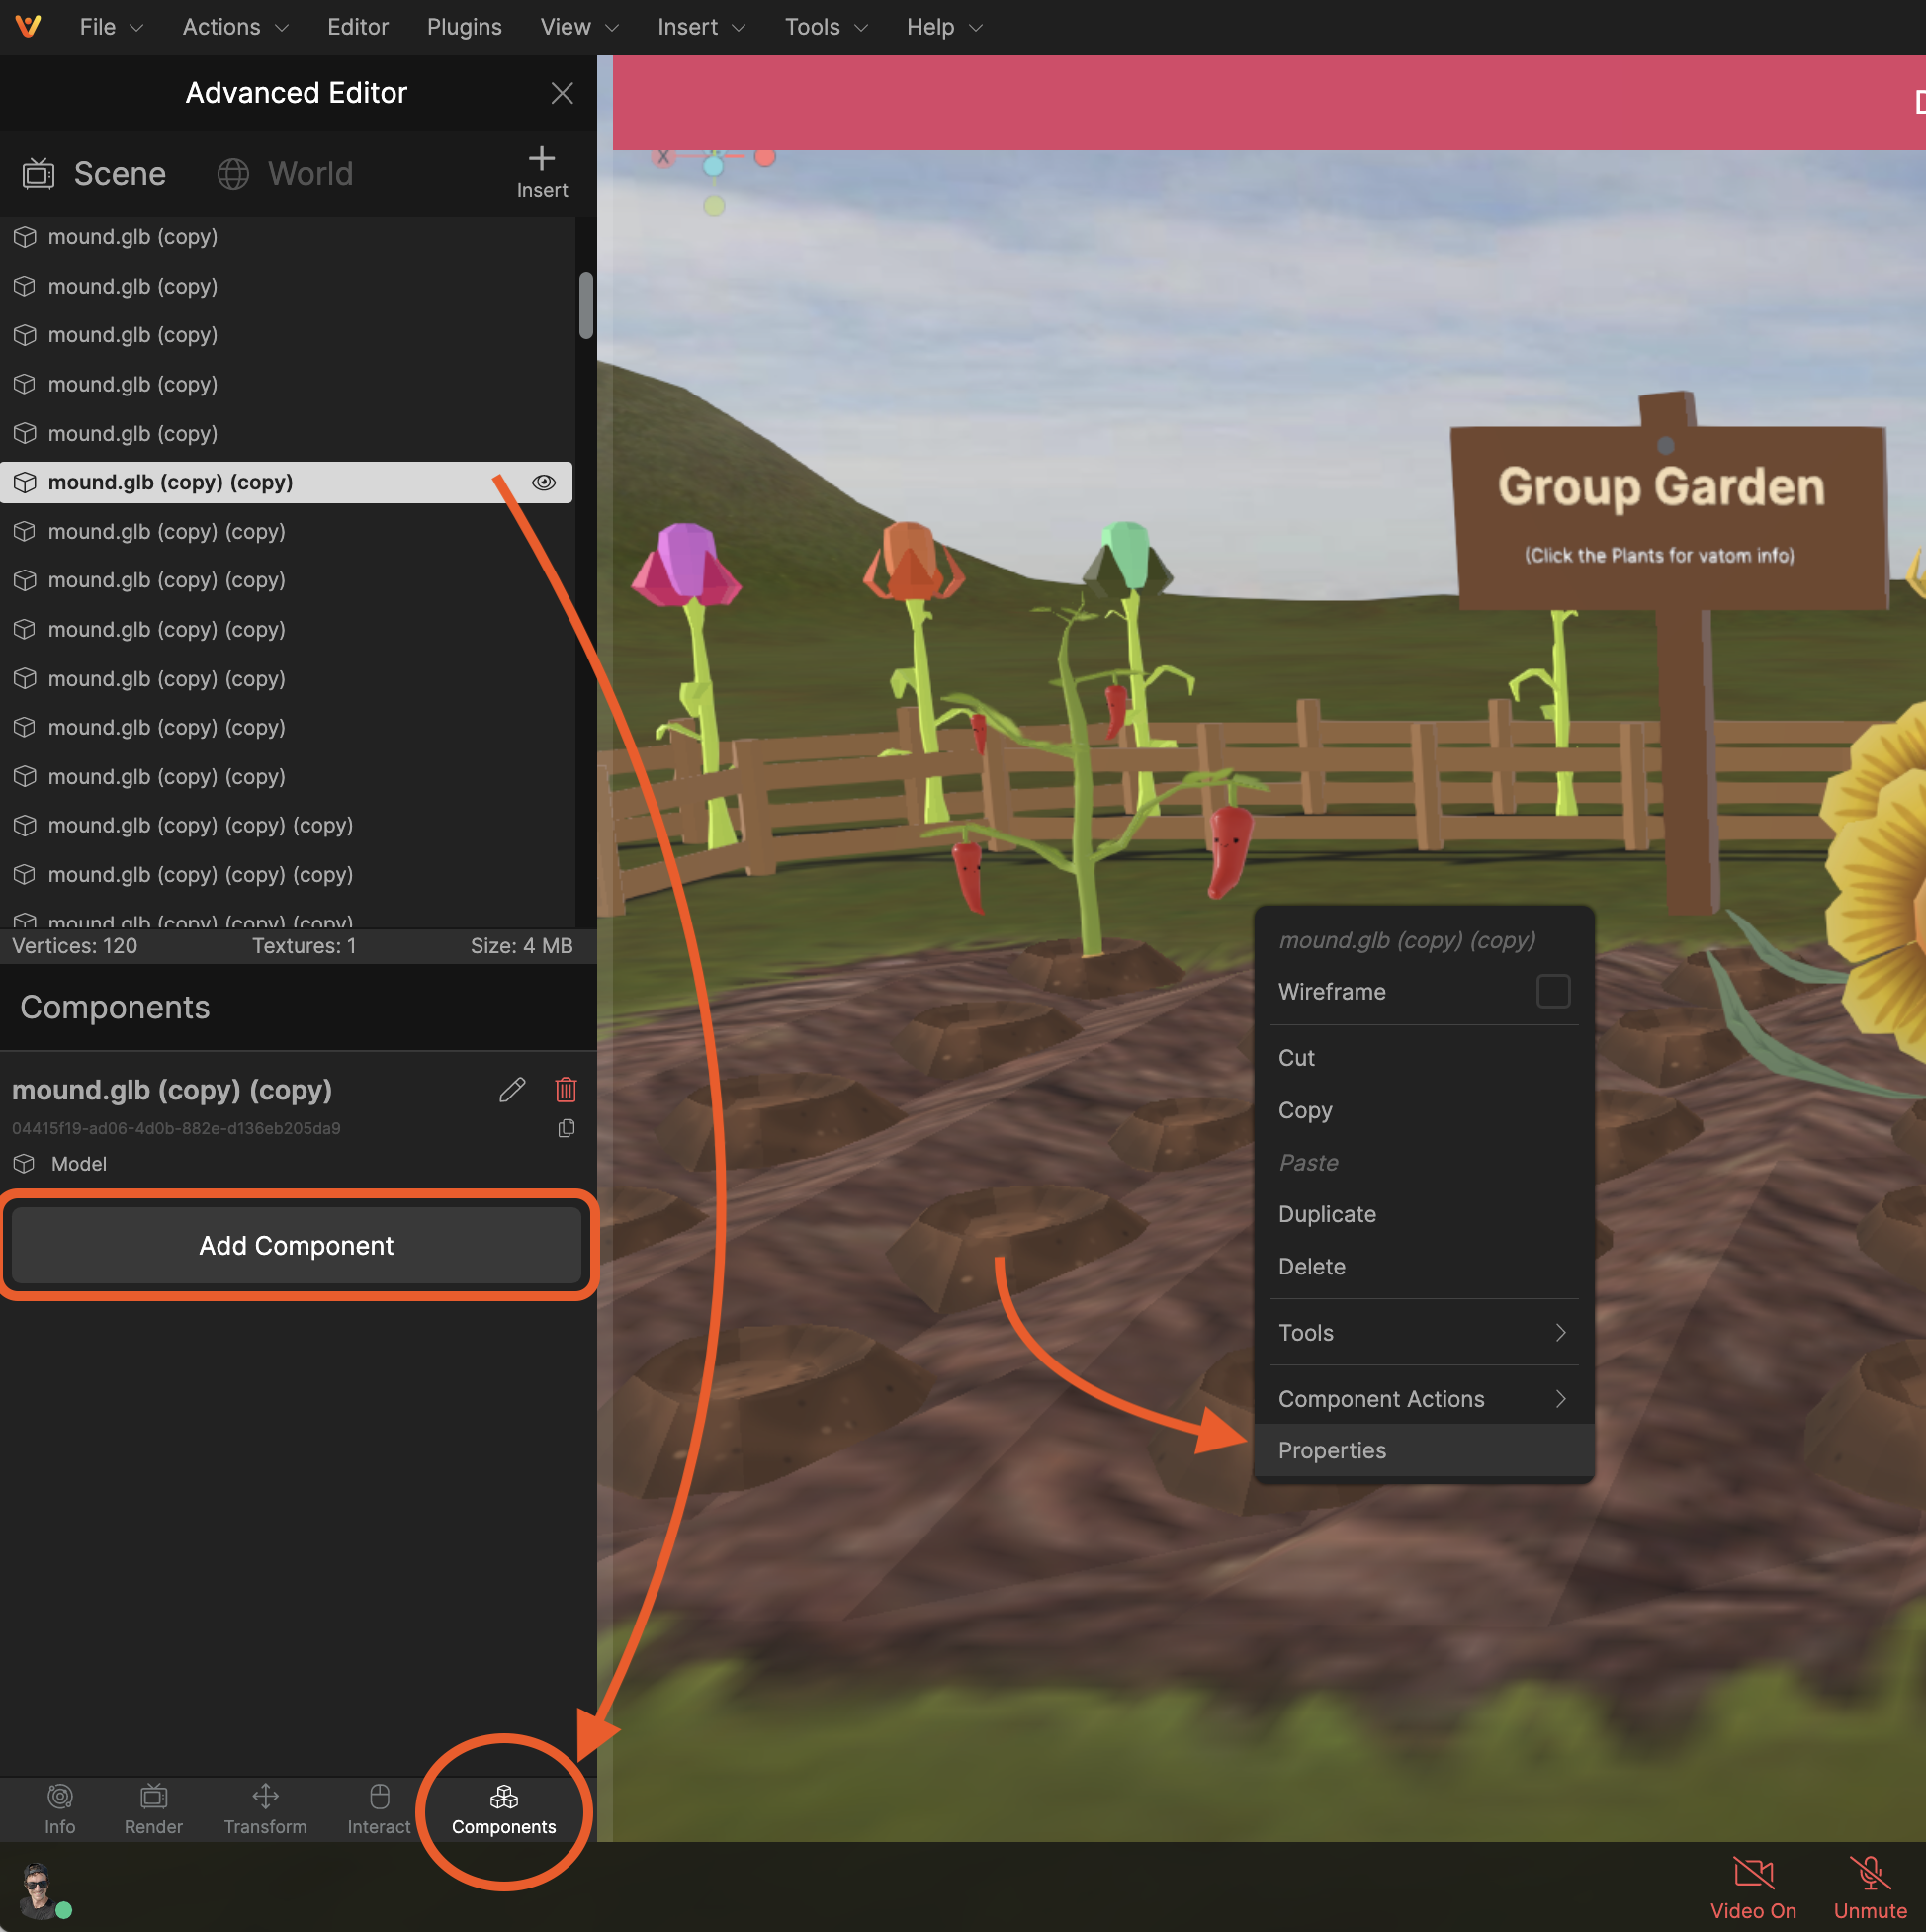Click the scene list scrollbar thumb
The width and height of the screenshot is (1926, 1932).
pyautogui.click(x=586, y=305)
